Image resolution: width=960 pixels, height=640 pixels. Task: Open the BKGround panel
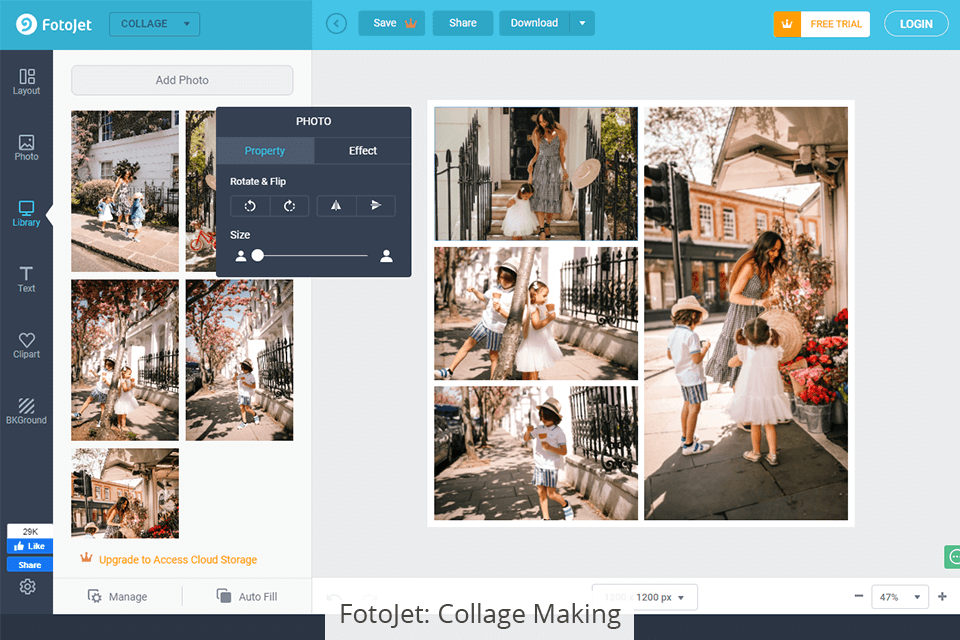tap(26, 412)
